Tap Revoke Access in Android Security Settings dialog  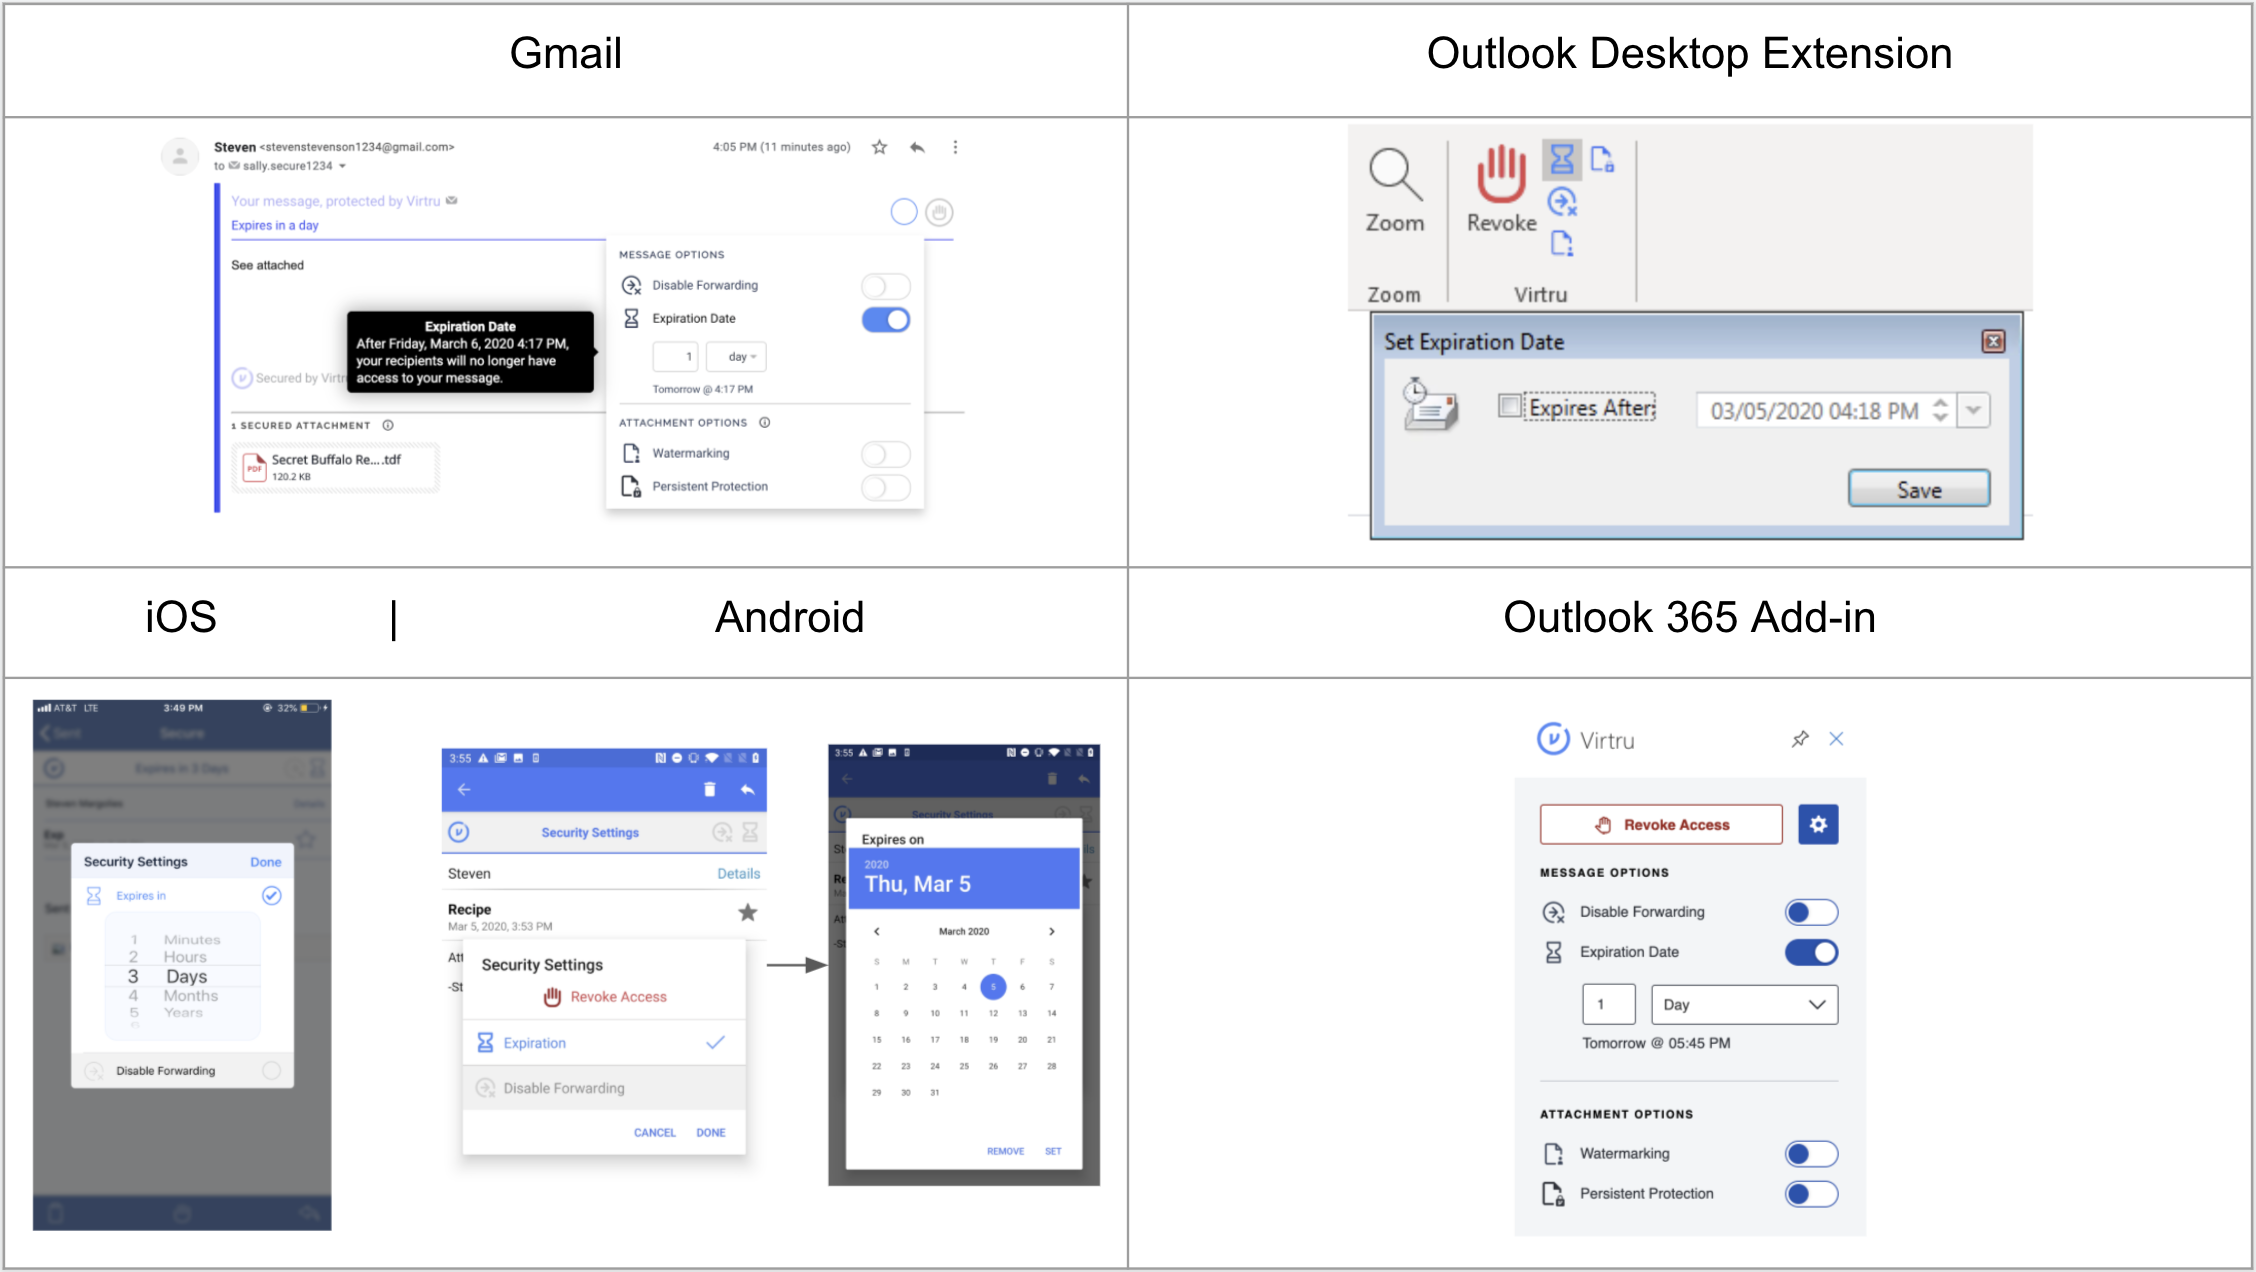pyautogui.click(x=605, y=997)
